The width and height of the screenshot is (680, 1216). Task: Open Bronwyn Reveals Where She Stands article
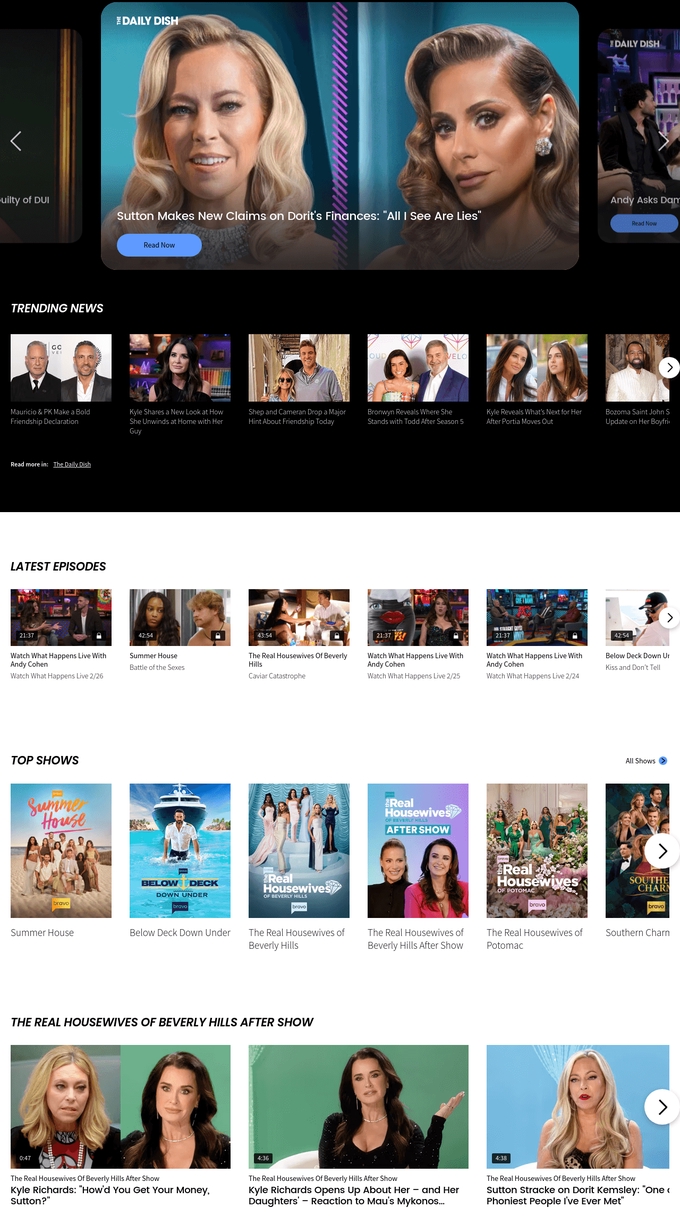tap(418, 380)
